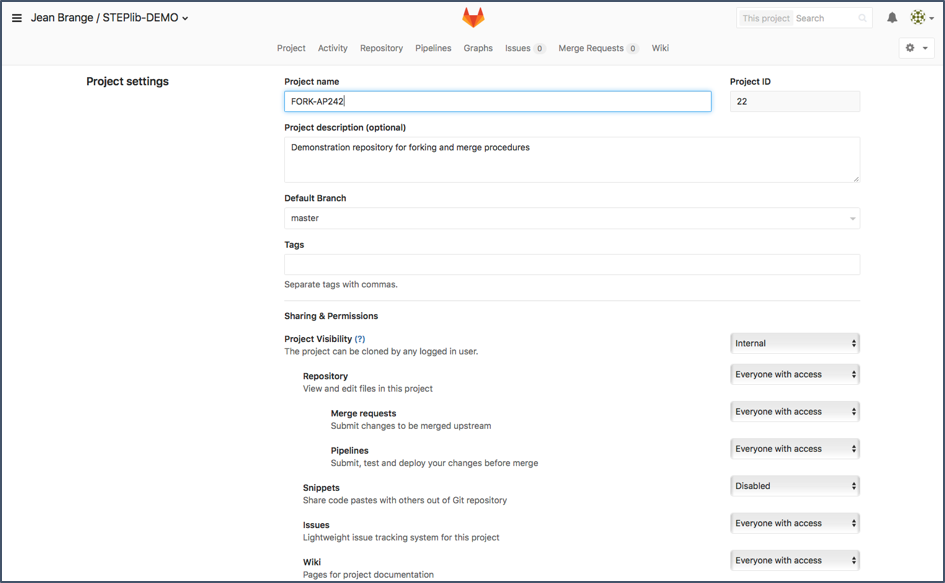945x583 pixels.
Task: Open Project Visibility Internal dropdown
Action: click(794, 343)
